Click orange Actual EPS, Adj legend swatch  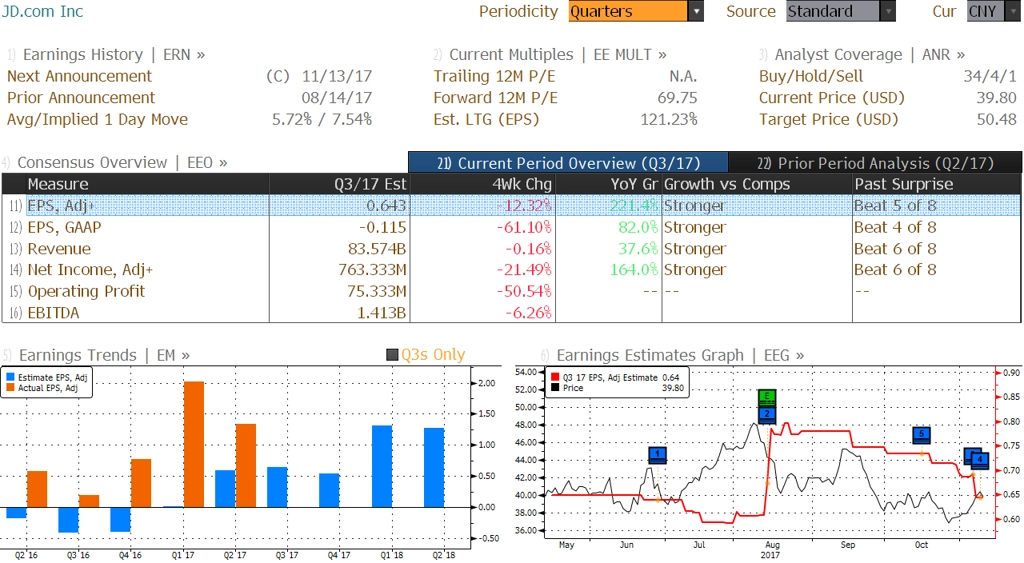point(10,388)
